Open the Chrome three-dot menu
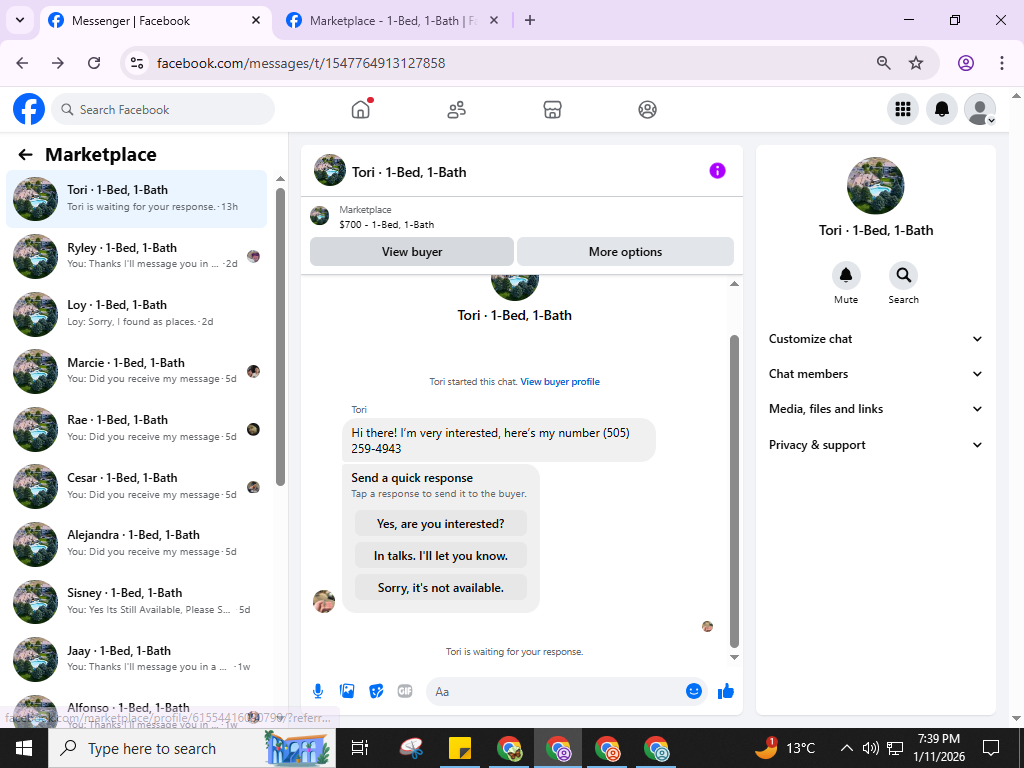 [1002, 63]
